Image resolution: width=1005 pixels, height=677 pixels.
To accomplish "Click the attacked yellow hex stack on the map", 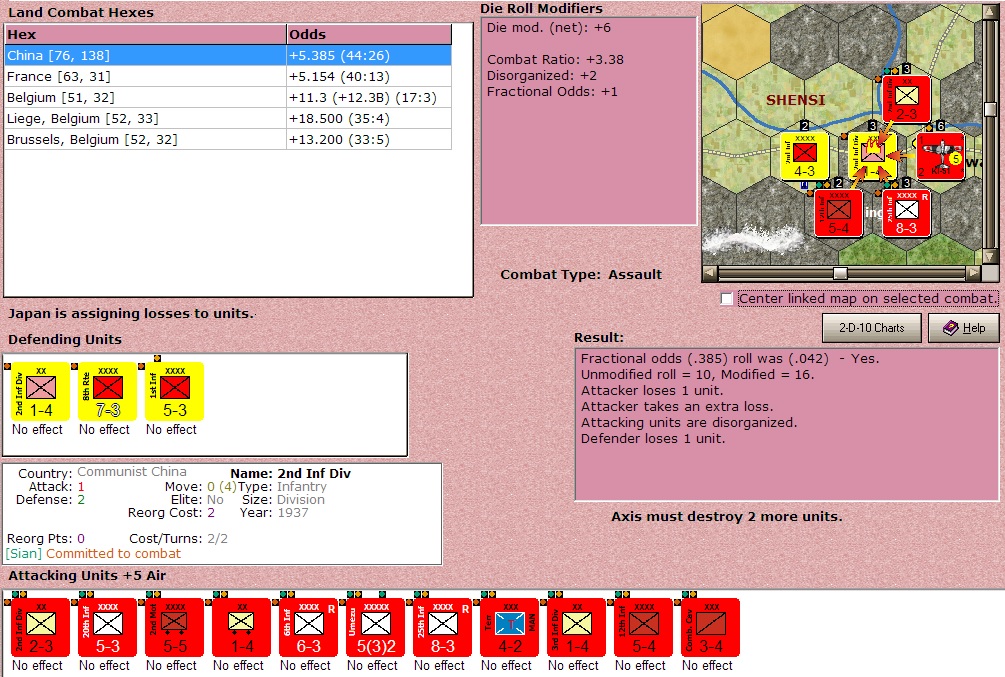I will (872, 157).
